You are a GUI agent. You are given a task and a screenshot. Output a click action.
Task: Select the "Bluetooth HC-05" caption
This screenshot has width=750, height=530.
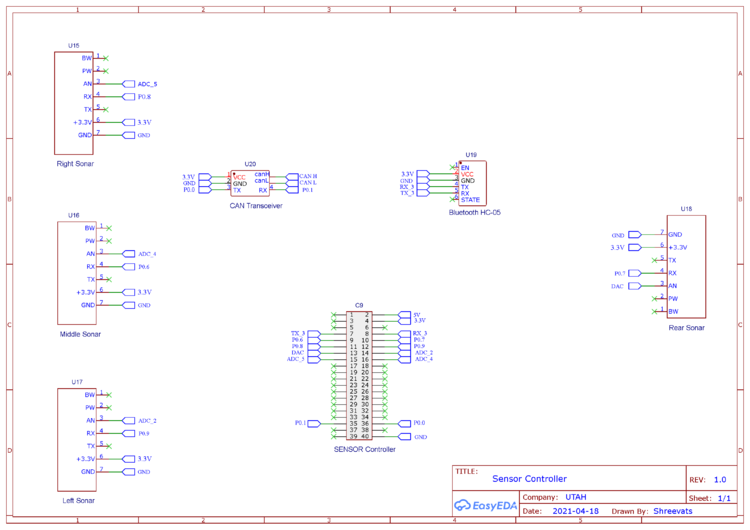pyautogui.click(x=474, y=212)
